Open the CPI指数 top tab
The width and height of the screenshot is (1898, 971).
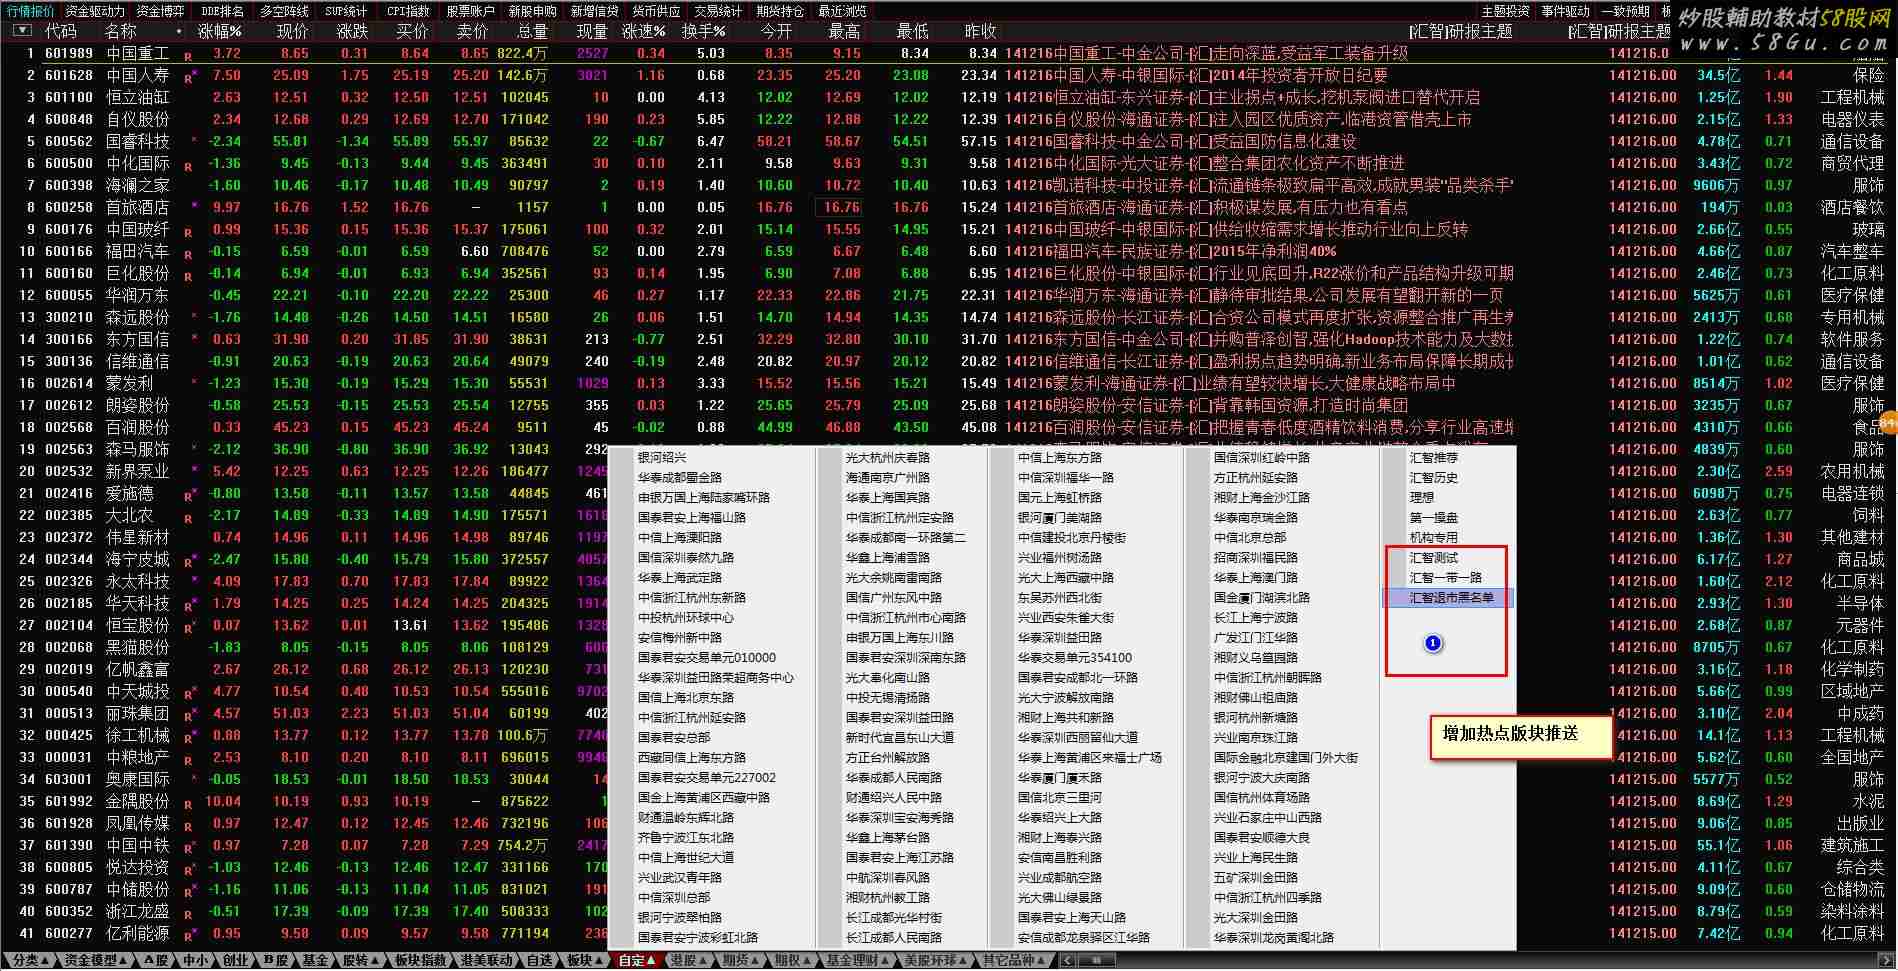point(408,11)
